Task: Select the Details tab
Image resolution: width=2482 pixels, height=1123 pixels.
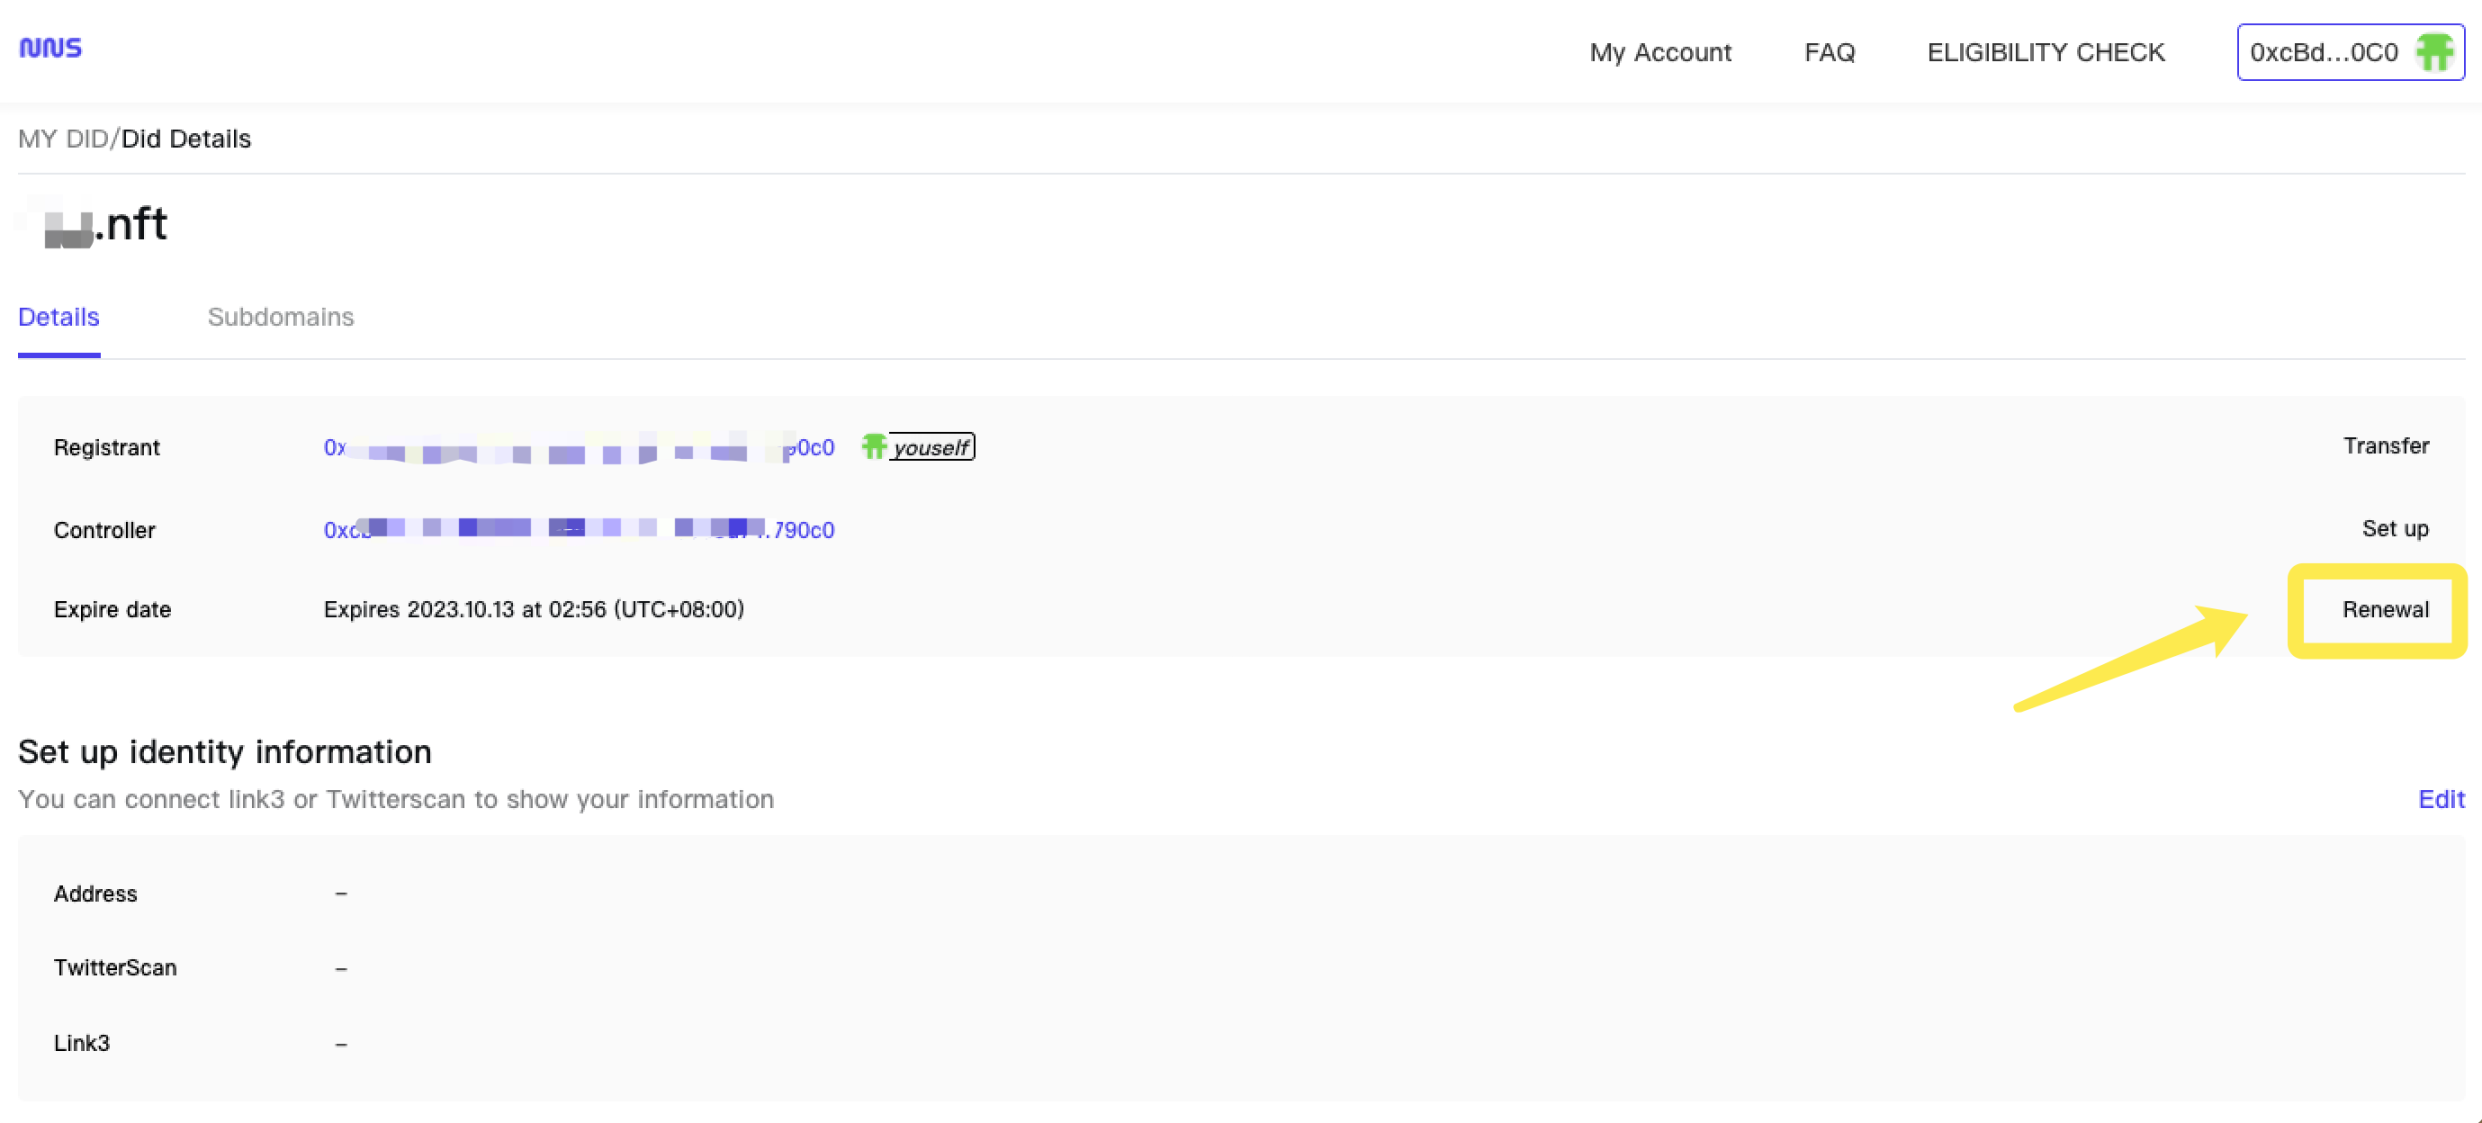Action: pyautogui.click(x=59, y=317)
